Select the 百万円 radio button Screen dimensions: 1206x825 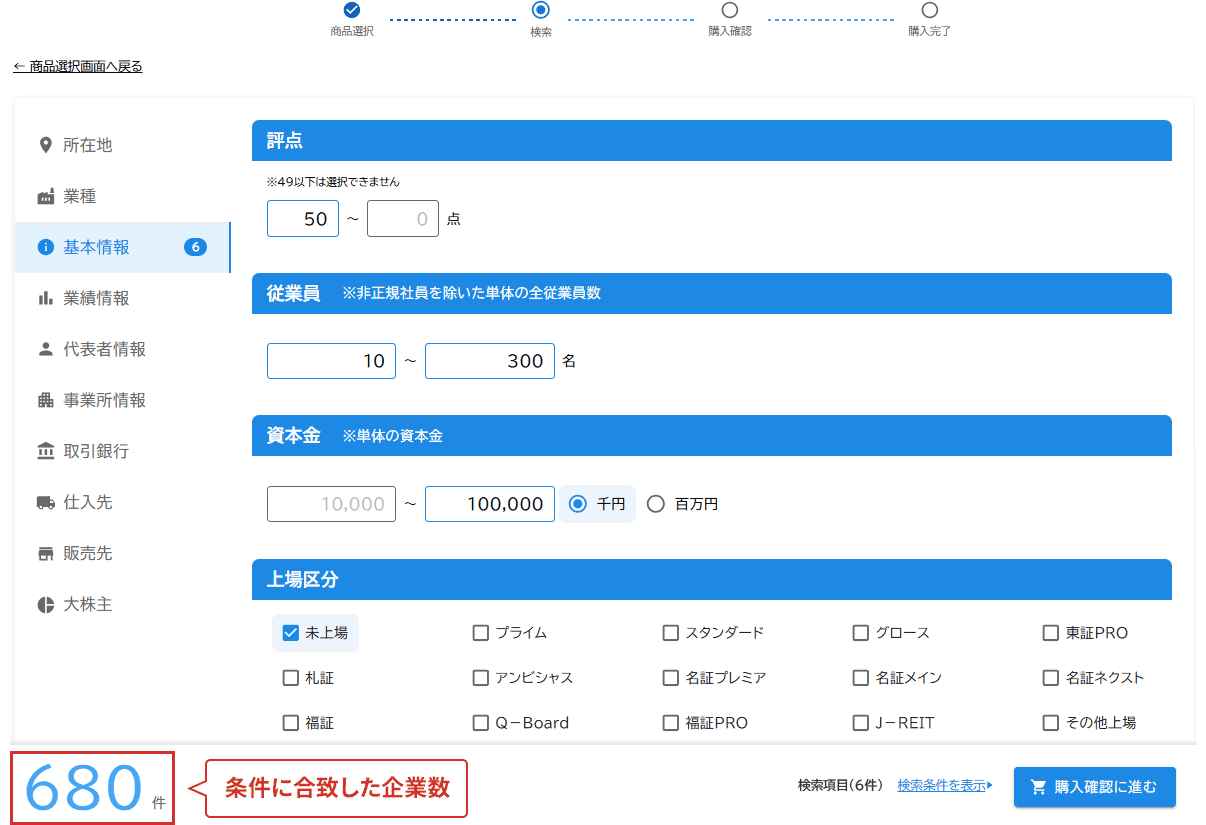[656, 504]
